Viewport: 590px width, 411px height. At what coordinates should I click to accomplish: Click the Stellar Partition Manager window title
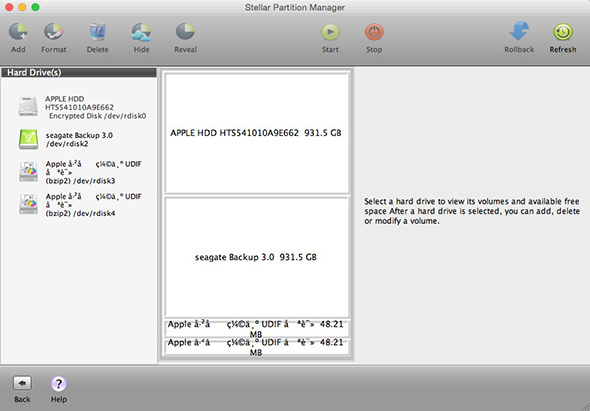click(x=295, y=7)
